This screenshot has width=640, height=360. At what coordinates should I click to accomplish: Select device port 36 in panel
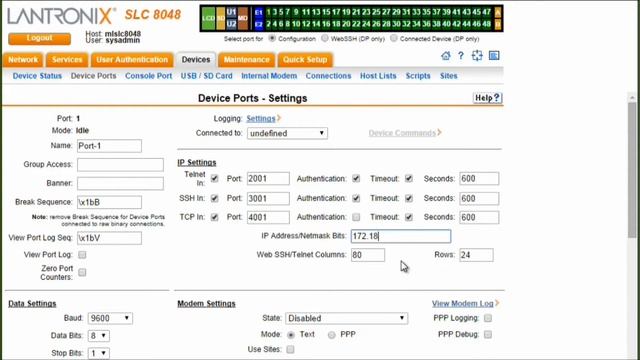pyautogui.click(x=426, y=24)
